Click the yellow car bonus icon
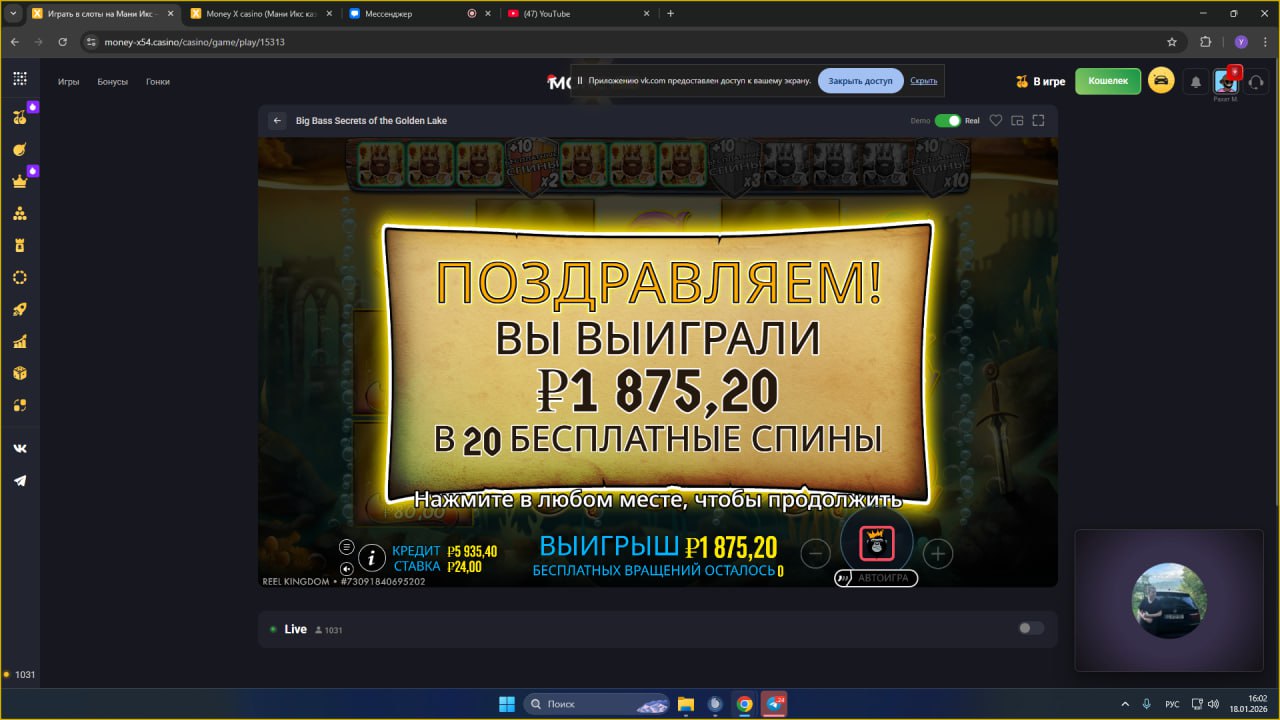Image resolution: width=1280 pixels, height=720 pixels. tap(1161, 81)
